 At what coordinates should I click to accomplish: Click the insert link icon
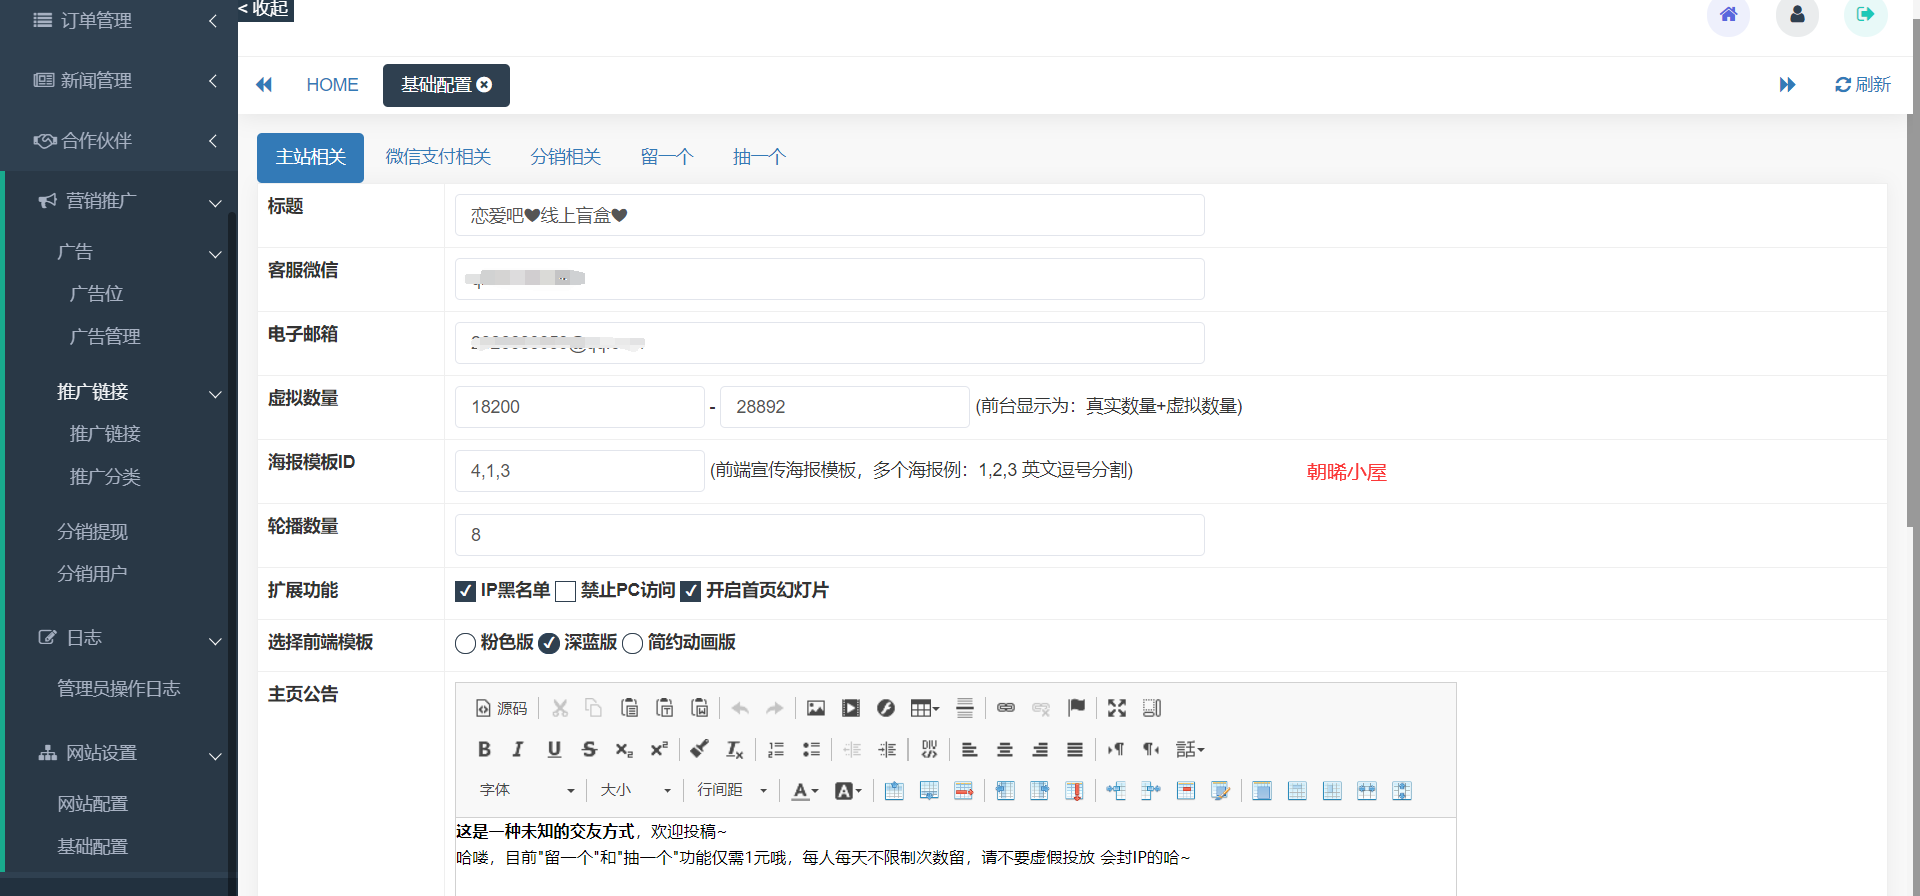[1006, 708]
